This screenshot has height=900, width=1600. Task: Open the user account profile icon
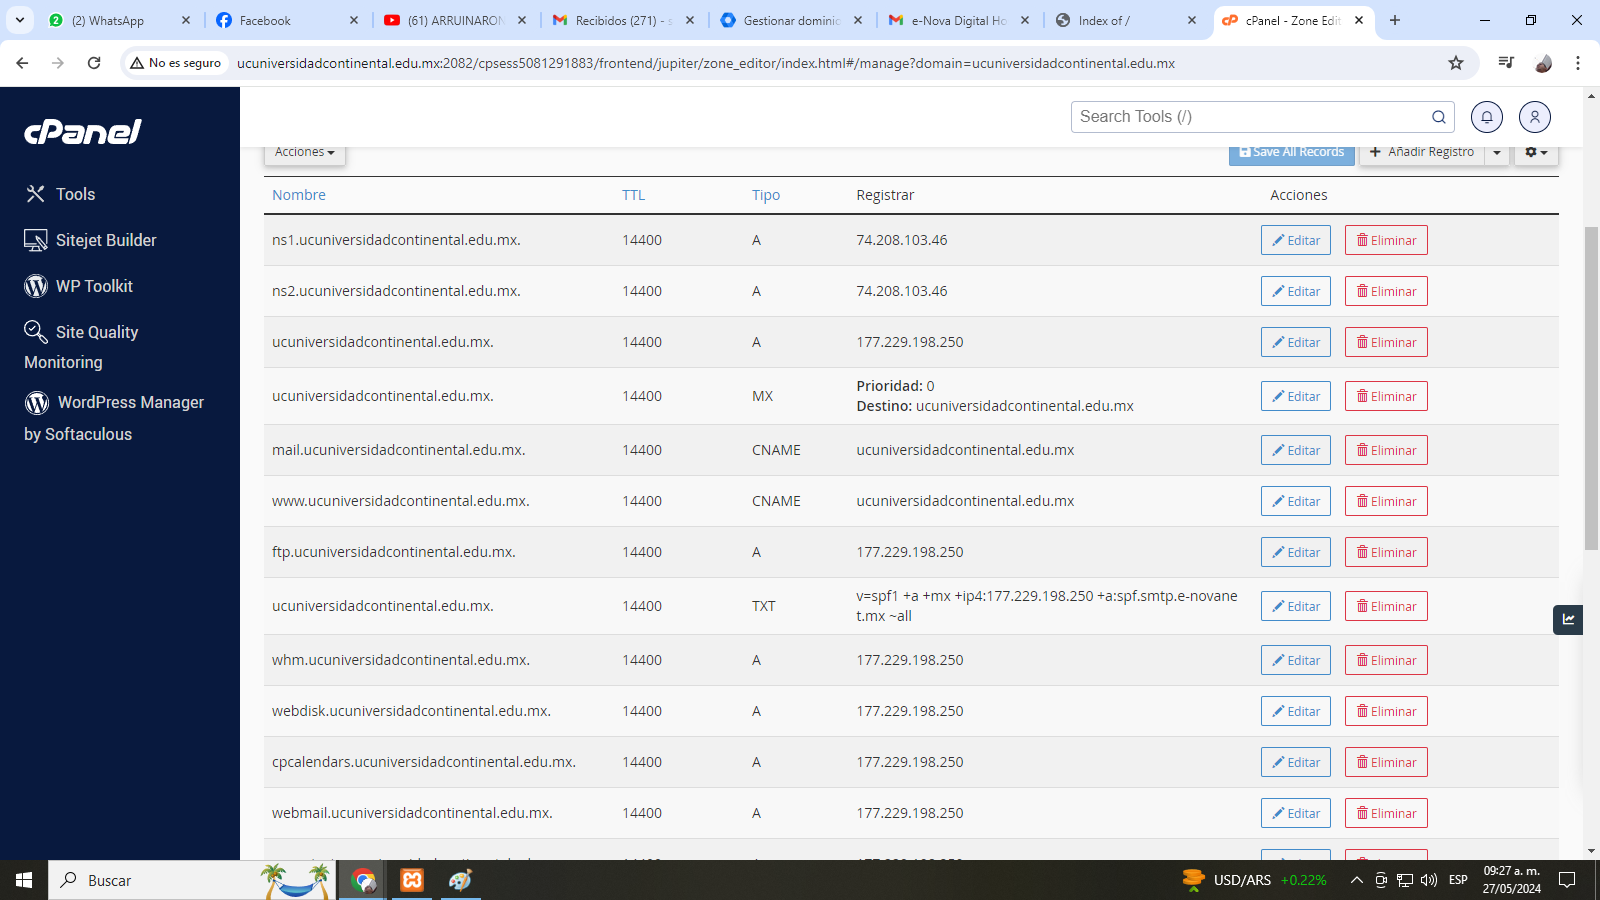[1534, 117]
